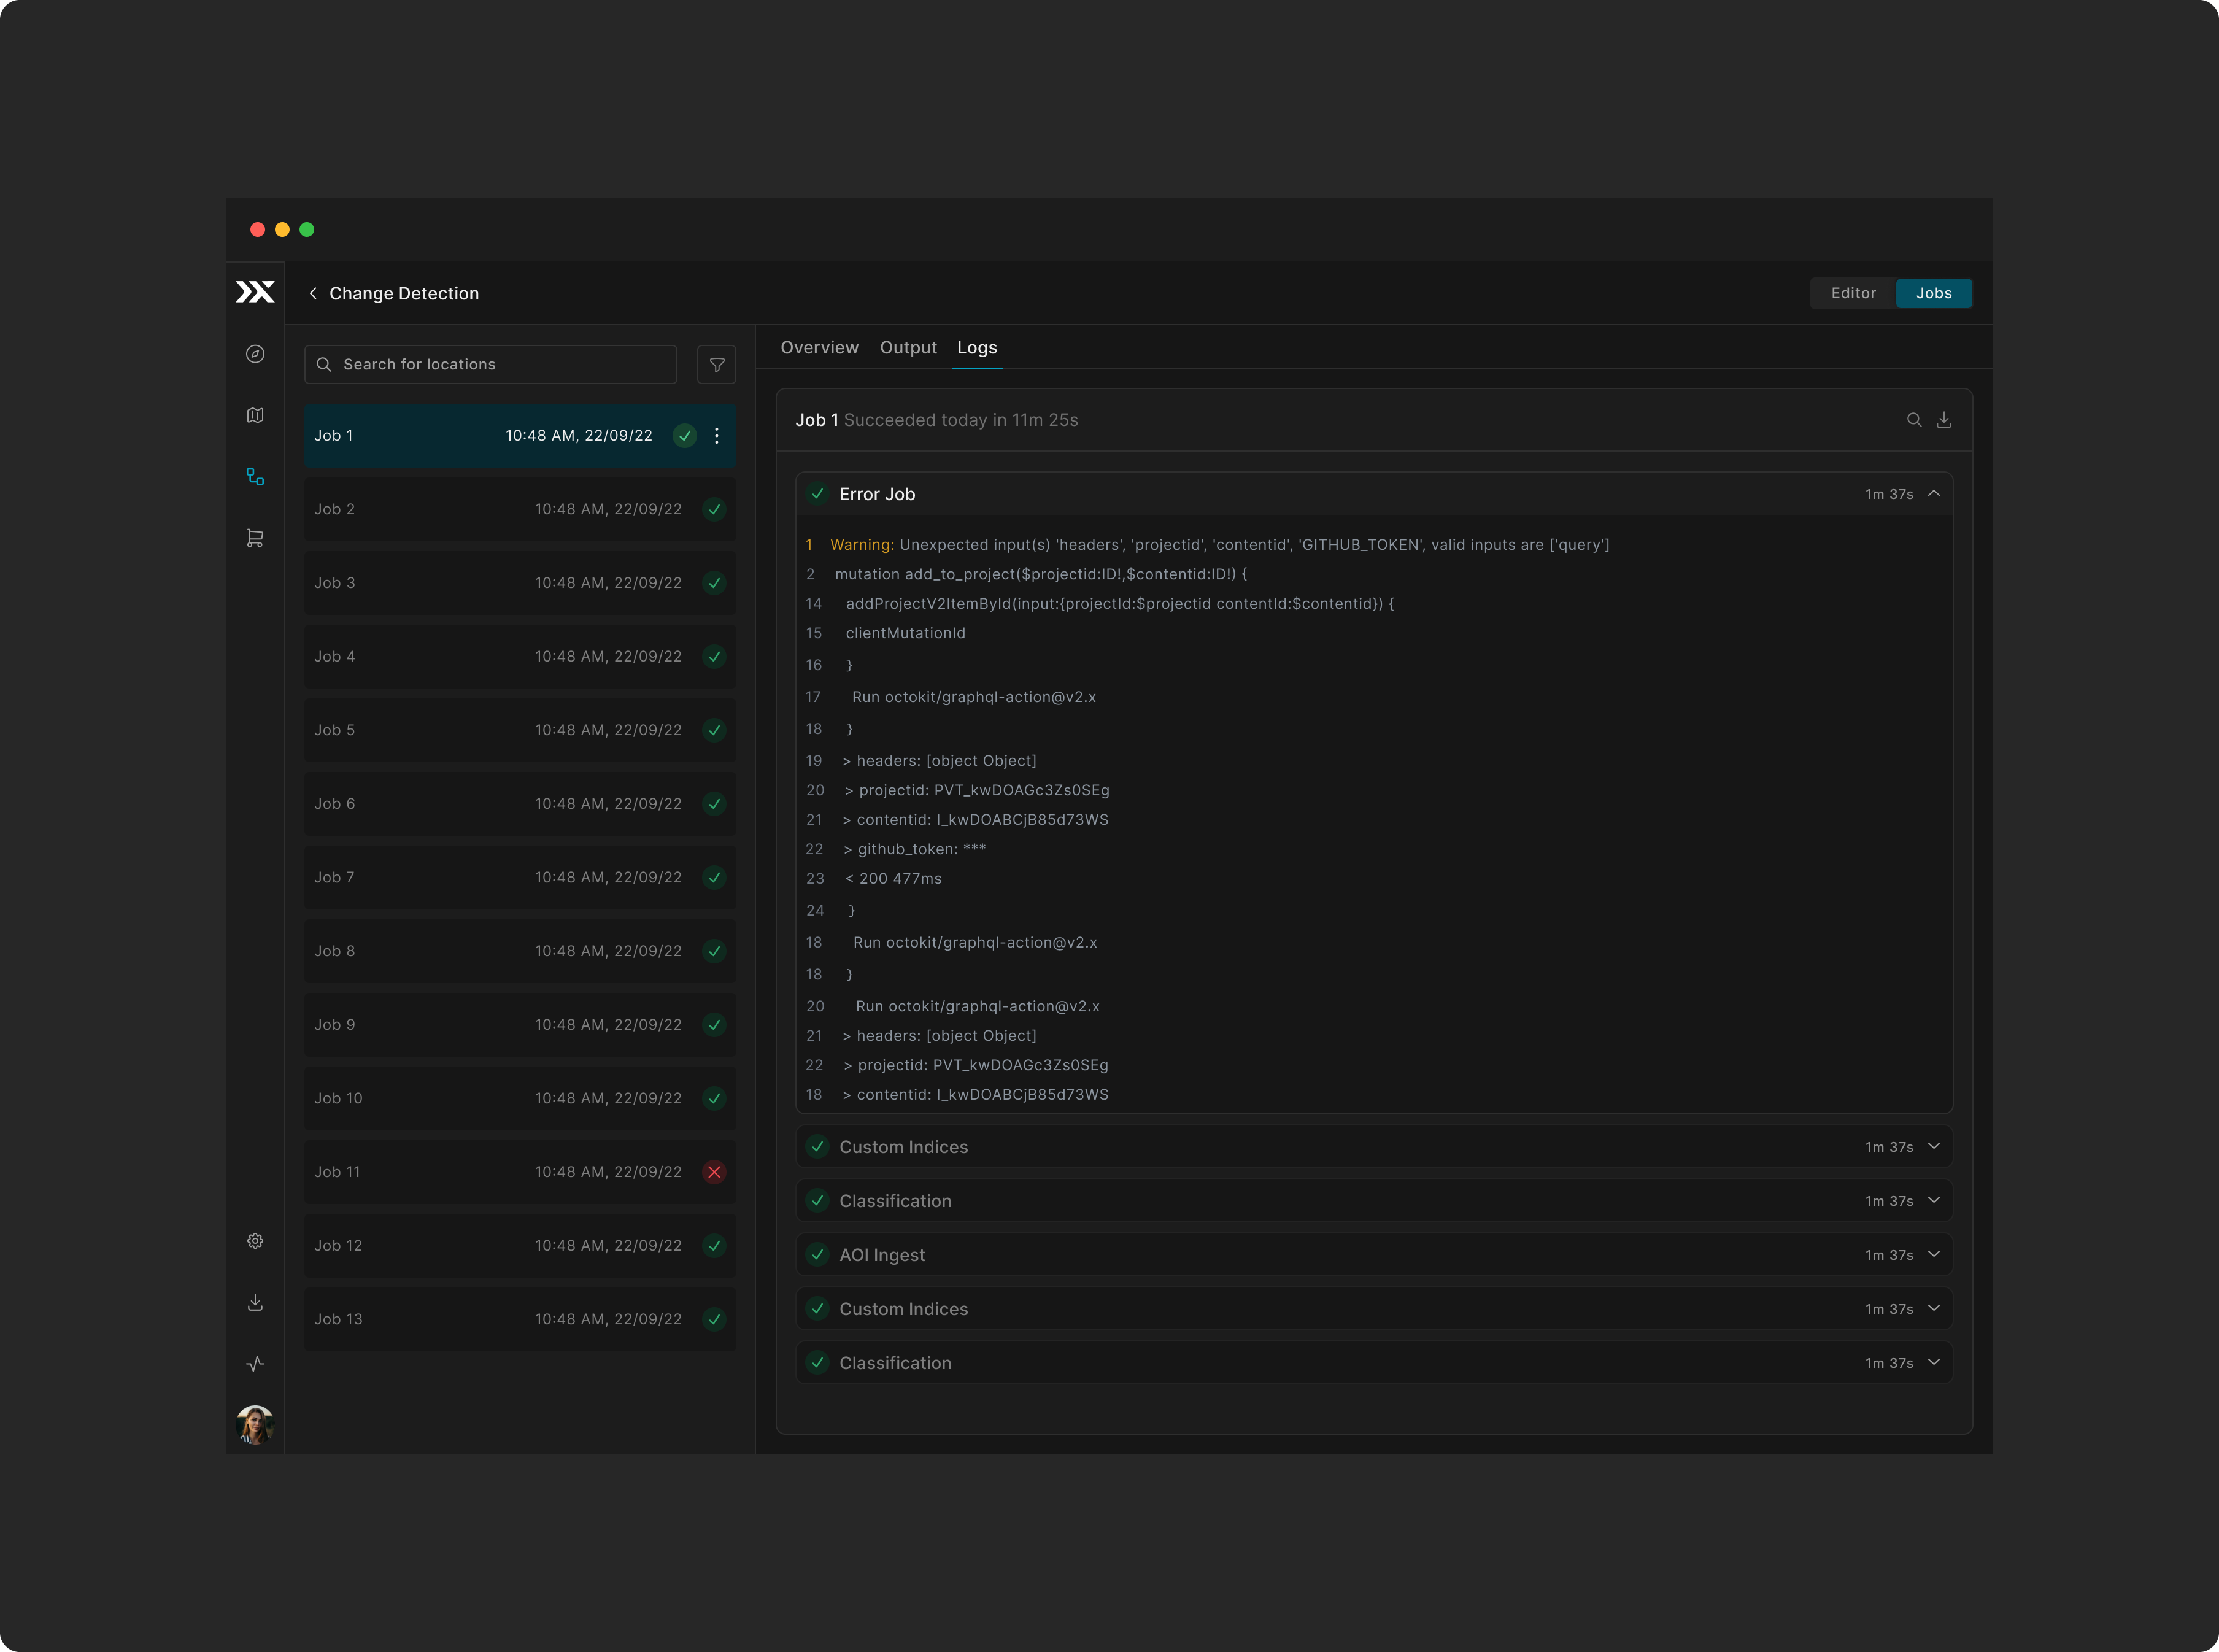
Task: Open the shopping cart sidebar icon
Action: pyautogui.click(x=255, y=538)
